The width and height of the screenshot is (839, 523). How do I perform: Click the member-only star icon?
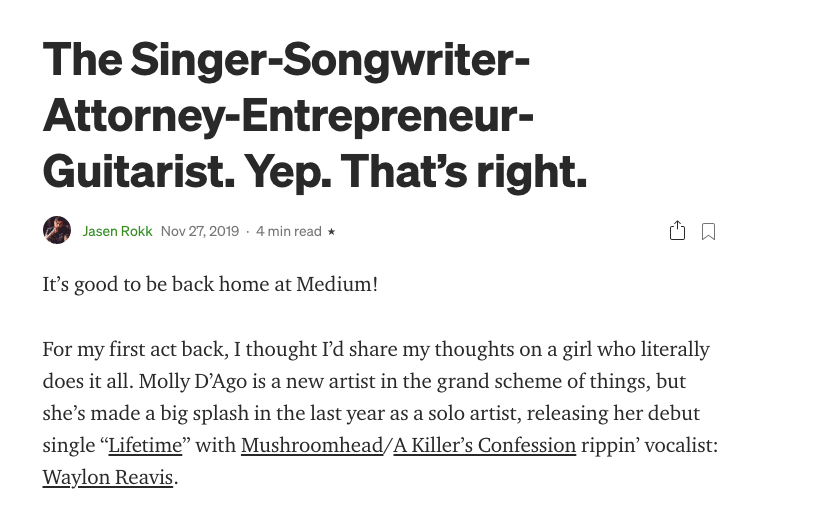331,232
